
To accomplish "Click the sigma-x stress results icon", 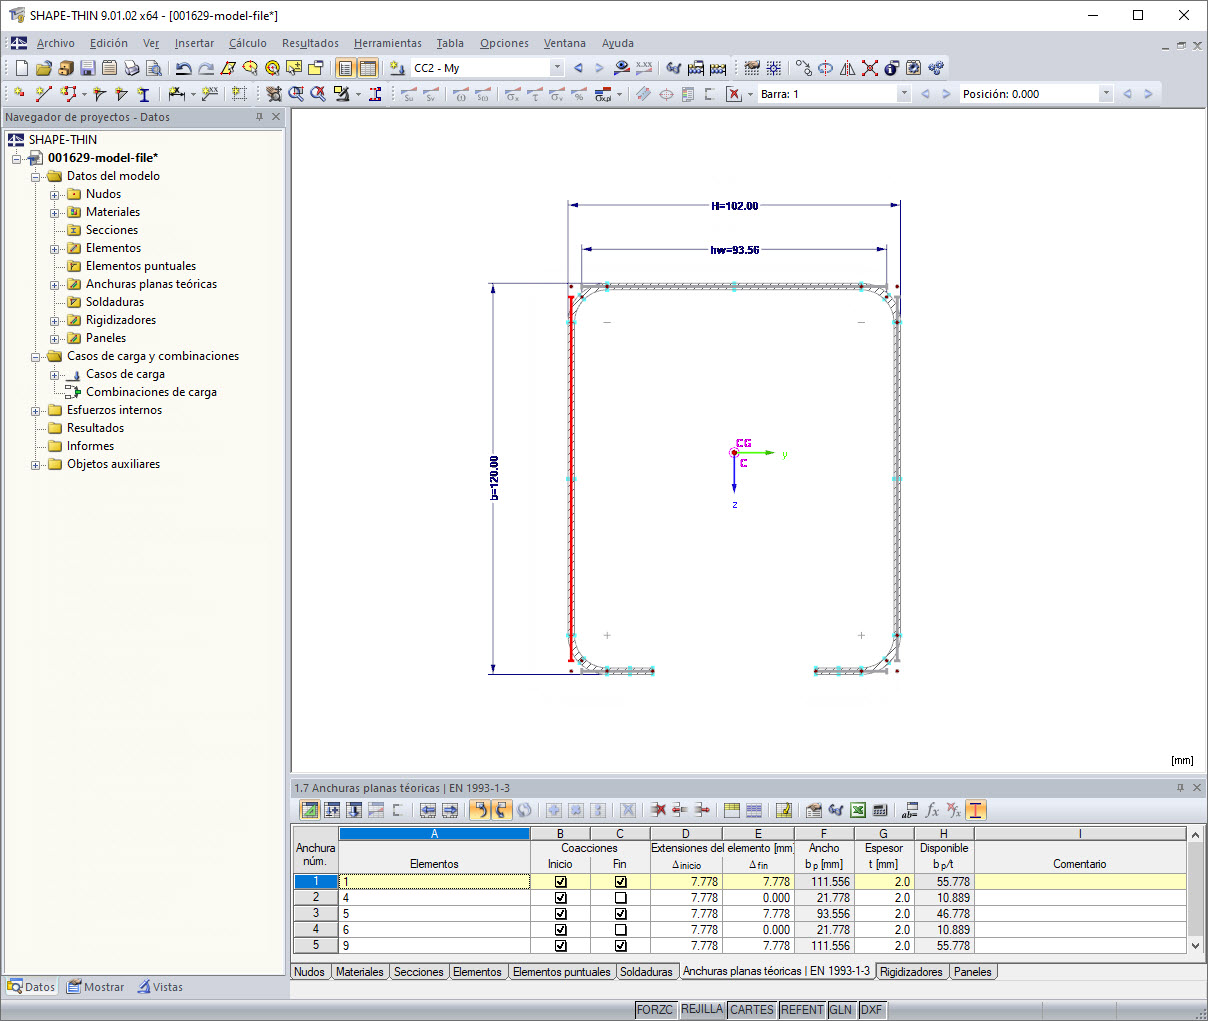I will [512, 94].
